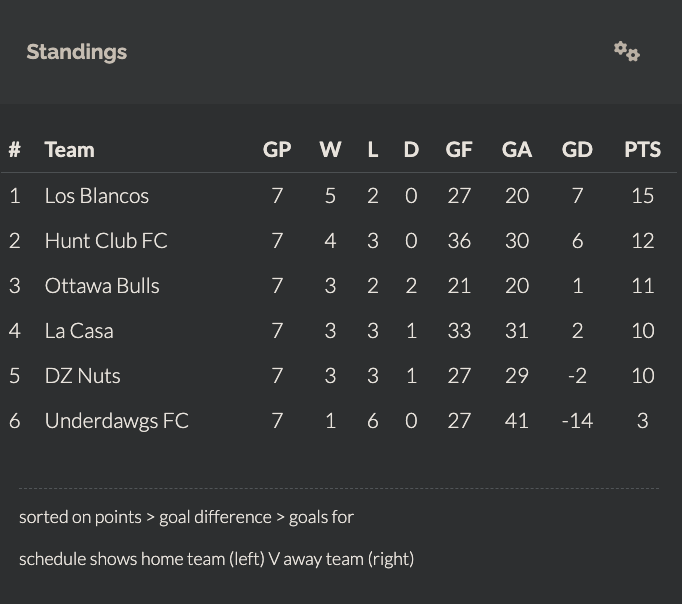Open the standings settings gears icon
682x604 pixels.
coord(627,52)
